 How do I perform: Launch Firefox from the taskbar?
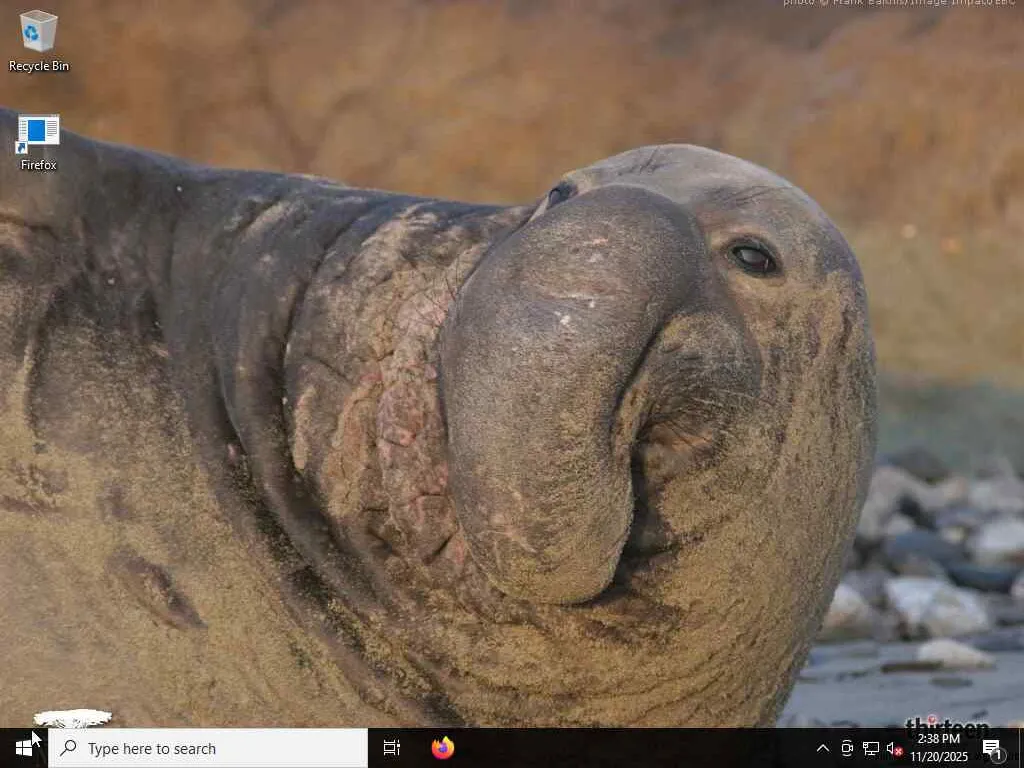[x=443, y=748]
